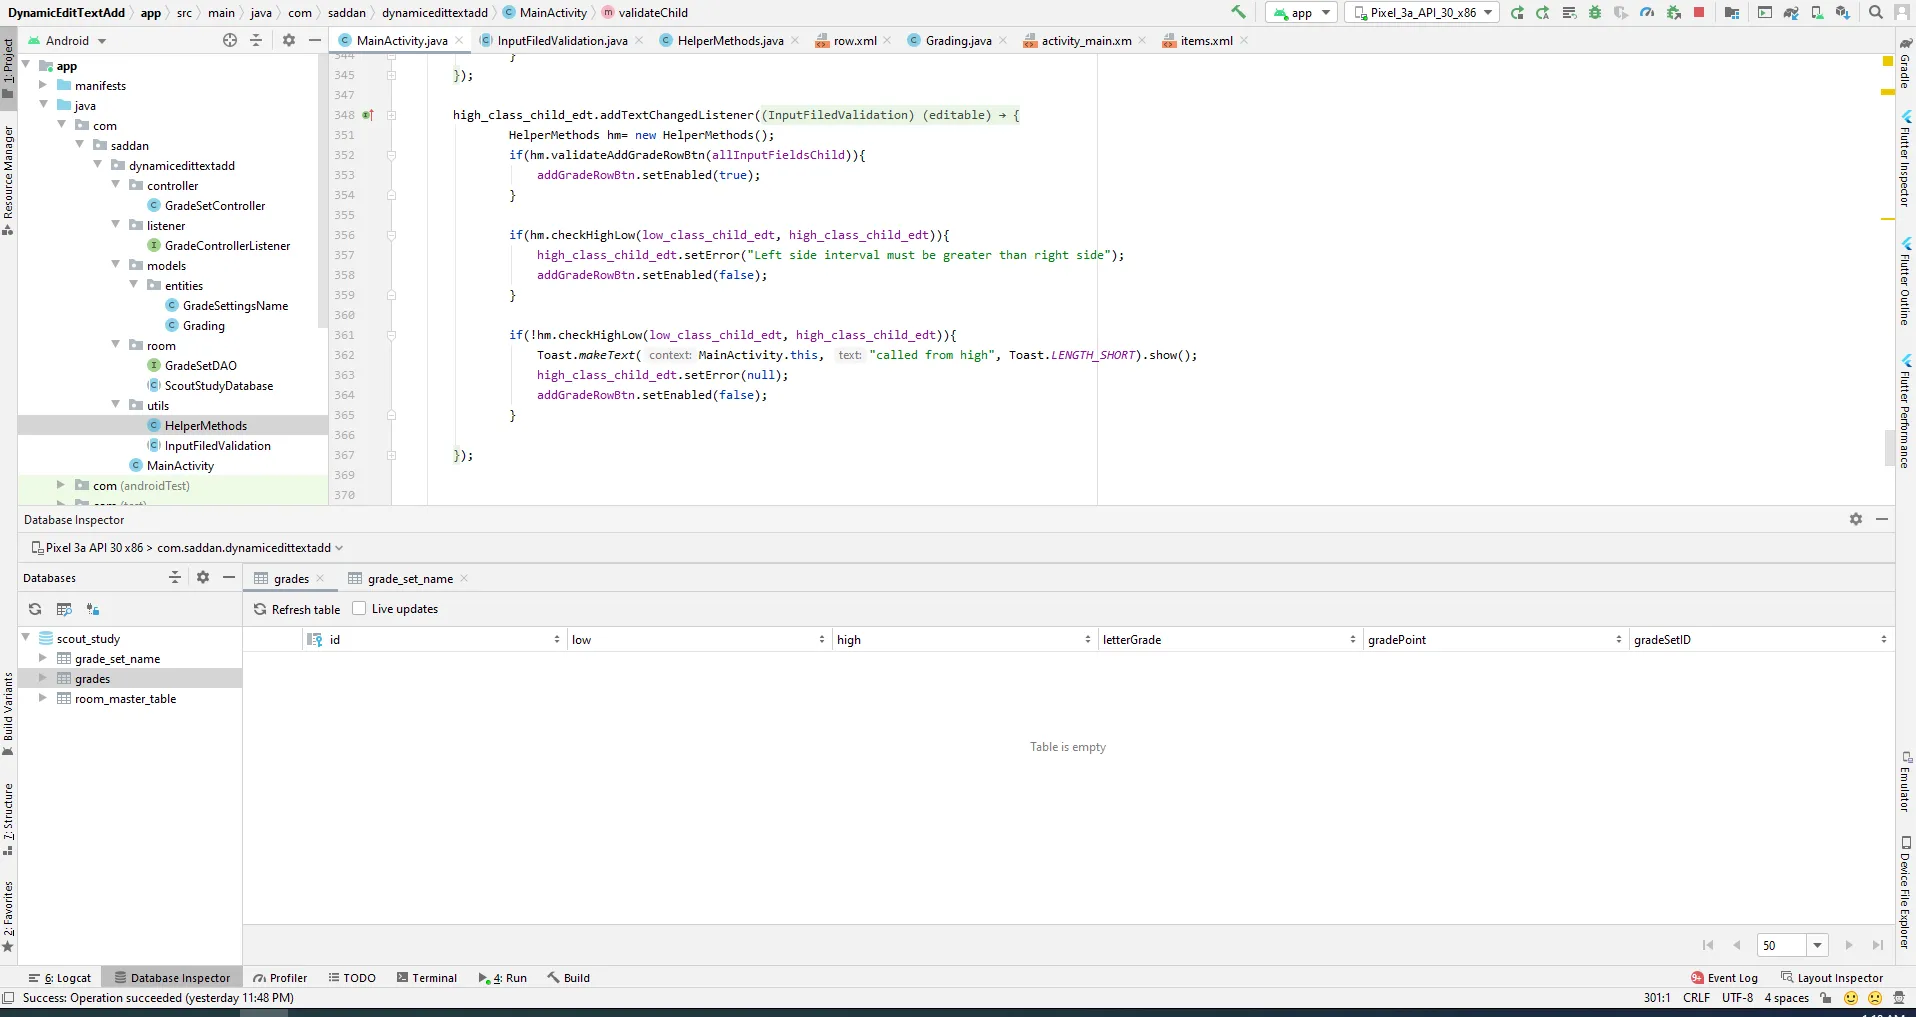Switch to HelperMethods.java editor tab

[730, 40]
